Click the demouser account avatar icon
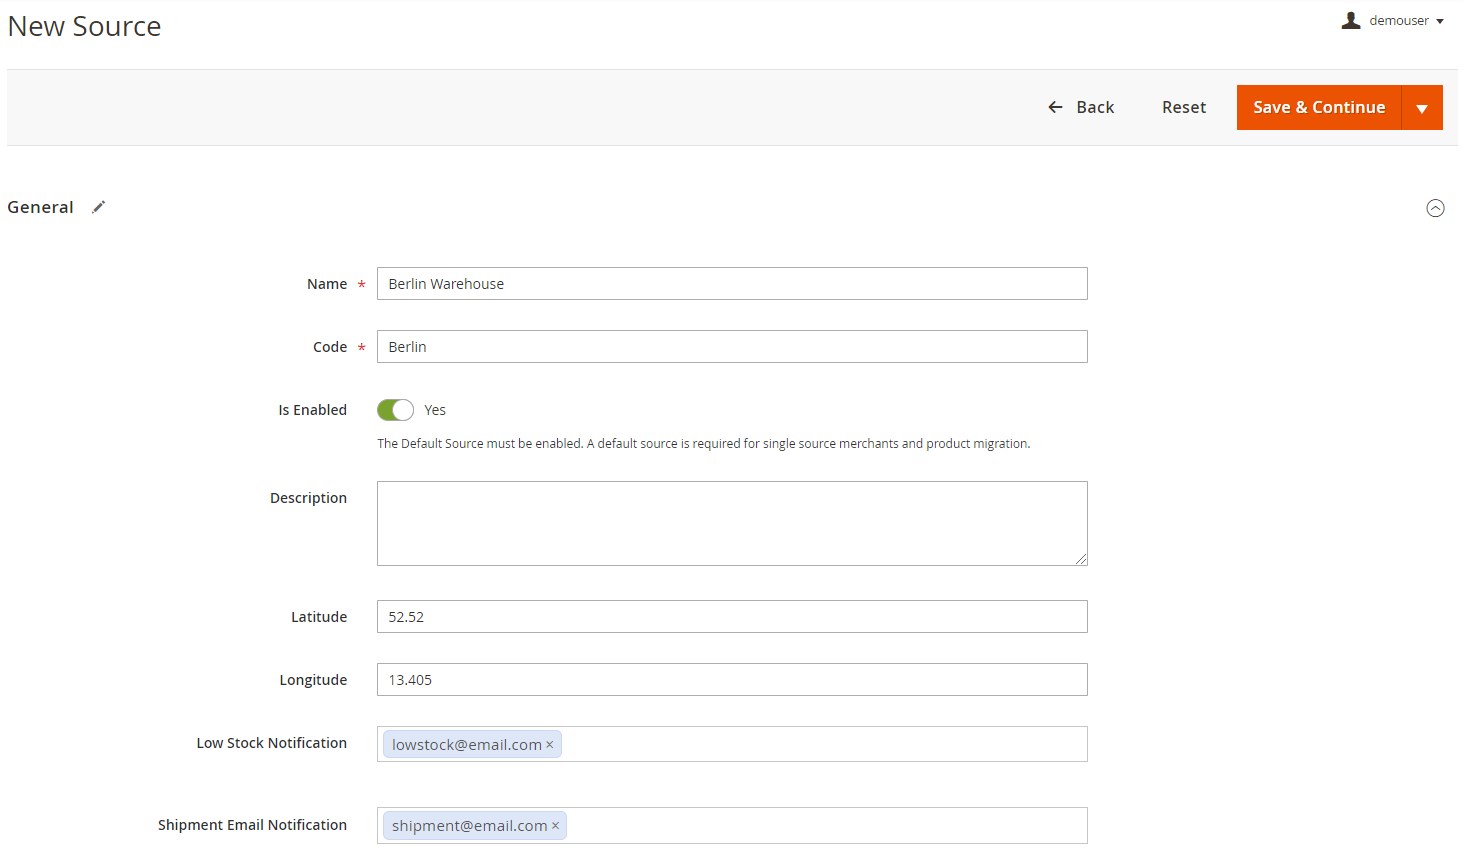The width and height of the screenshot is (1463, 853). point(1351,20)
